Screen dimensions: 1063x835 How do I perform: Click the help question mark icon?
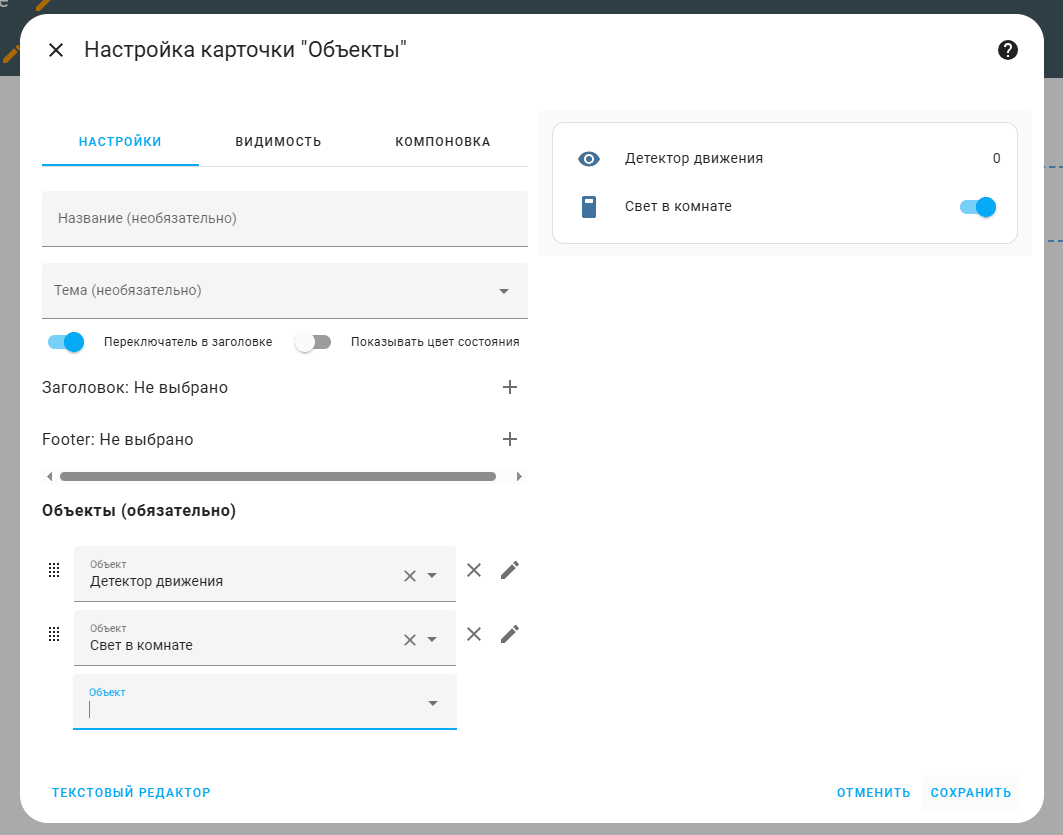tap(1008, 50)
